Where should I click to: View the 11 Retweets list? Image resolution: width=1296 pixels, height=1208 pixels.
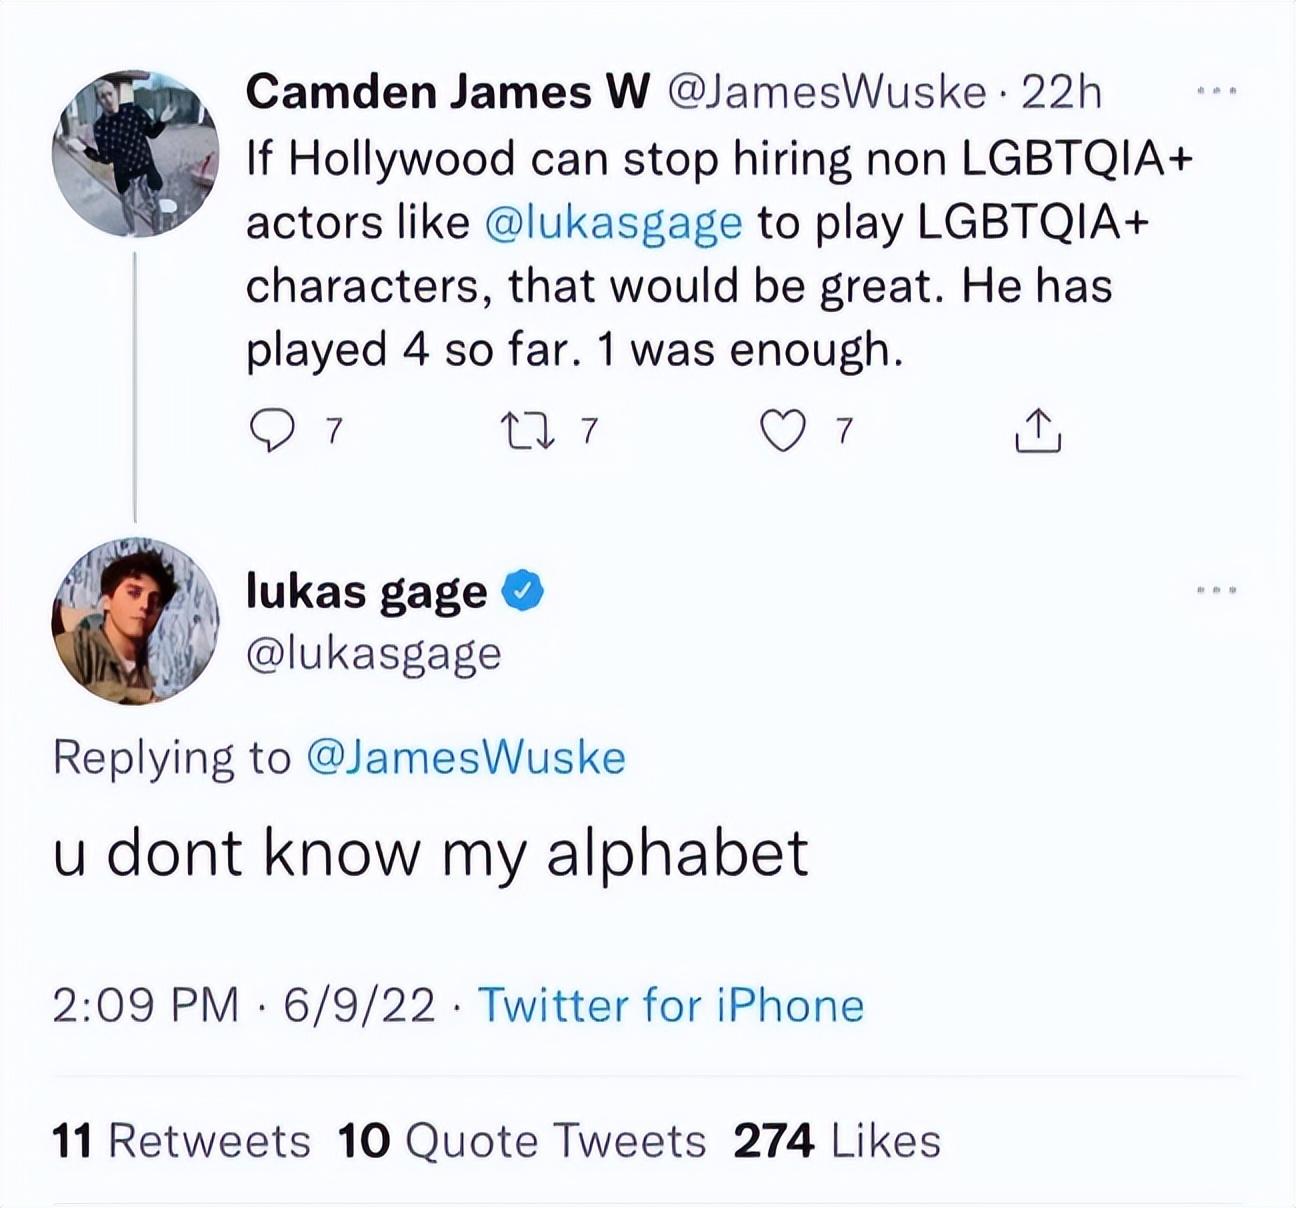pos(181,1140)
